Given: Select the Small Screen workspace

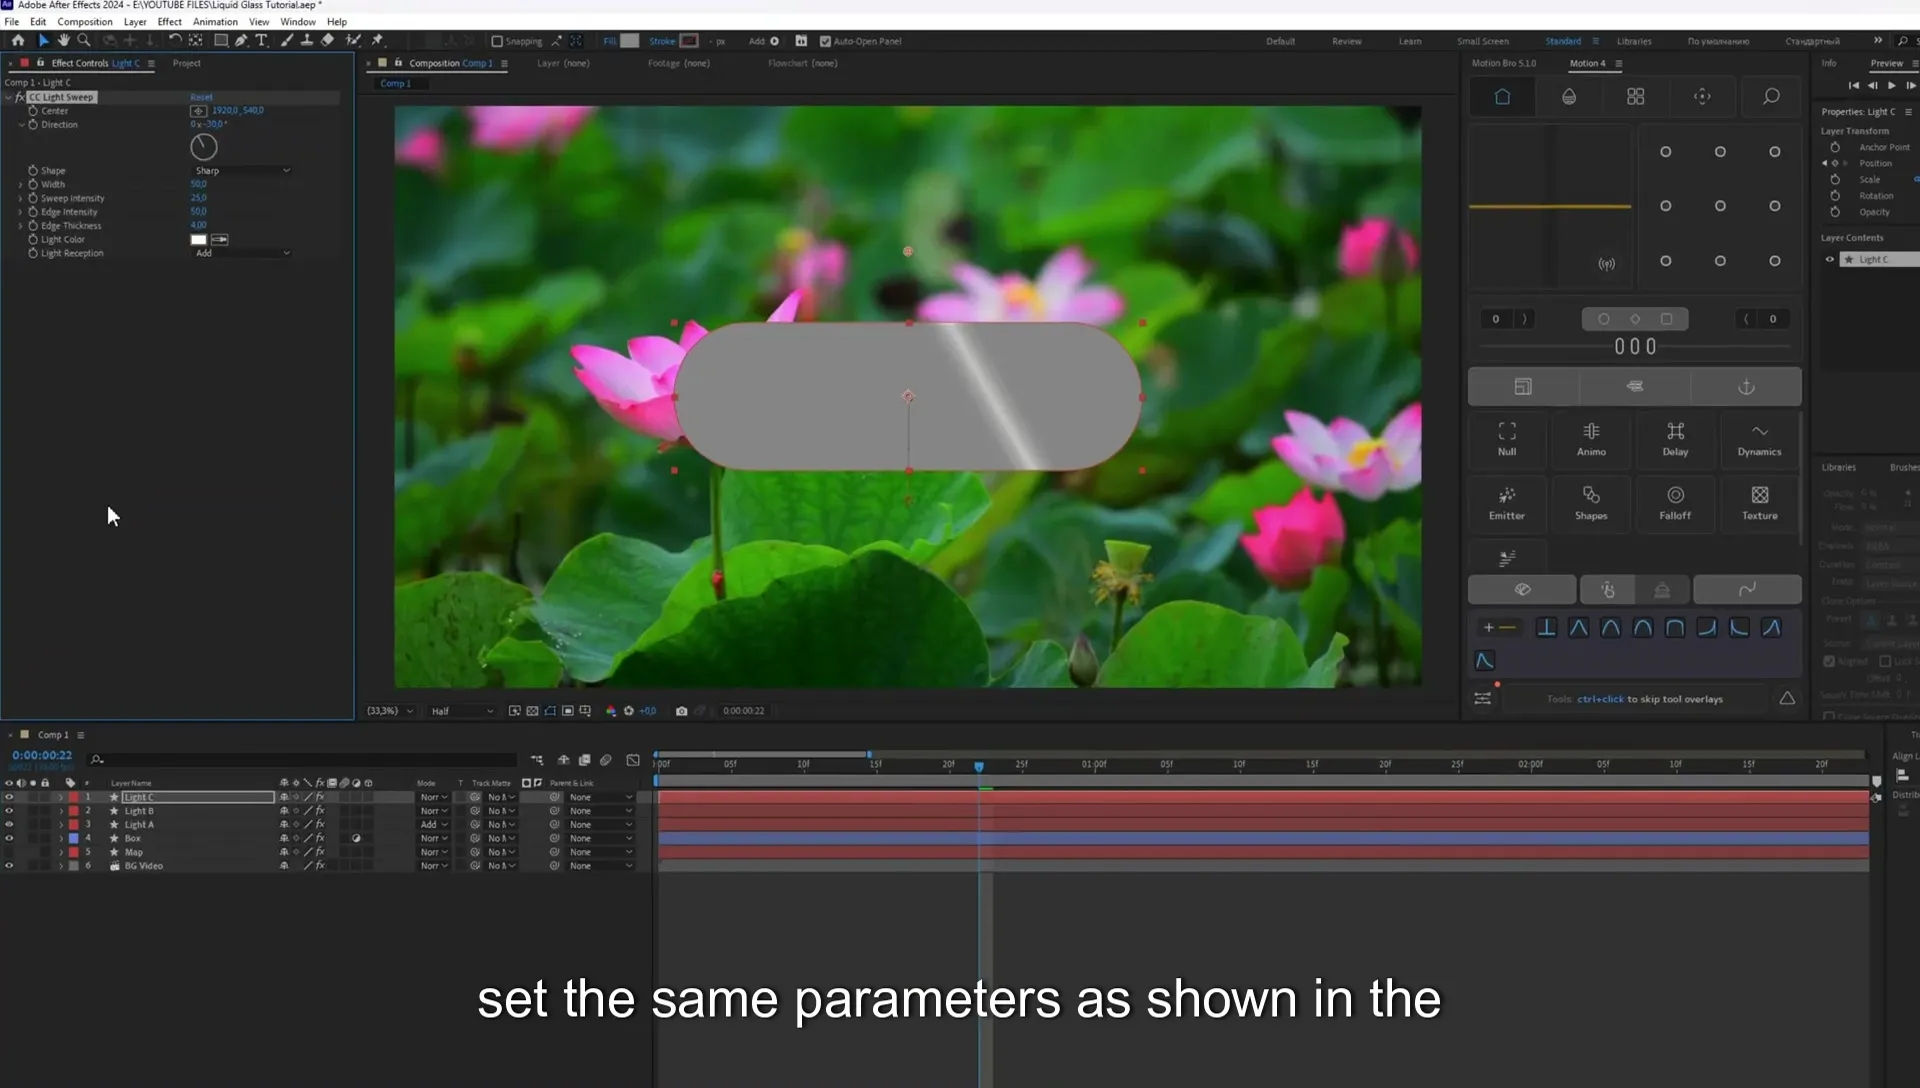Looking at the screenshot, I should (x=1482, y=41).
